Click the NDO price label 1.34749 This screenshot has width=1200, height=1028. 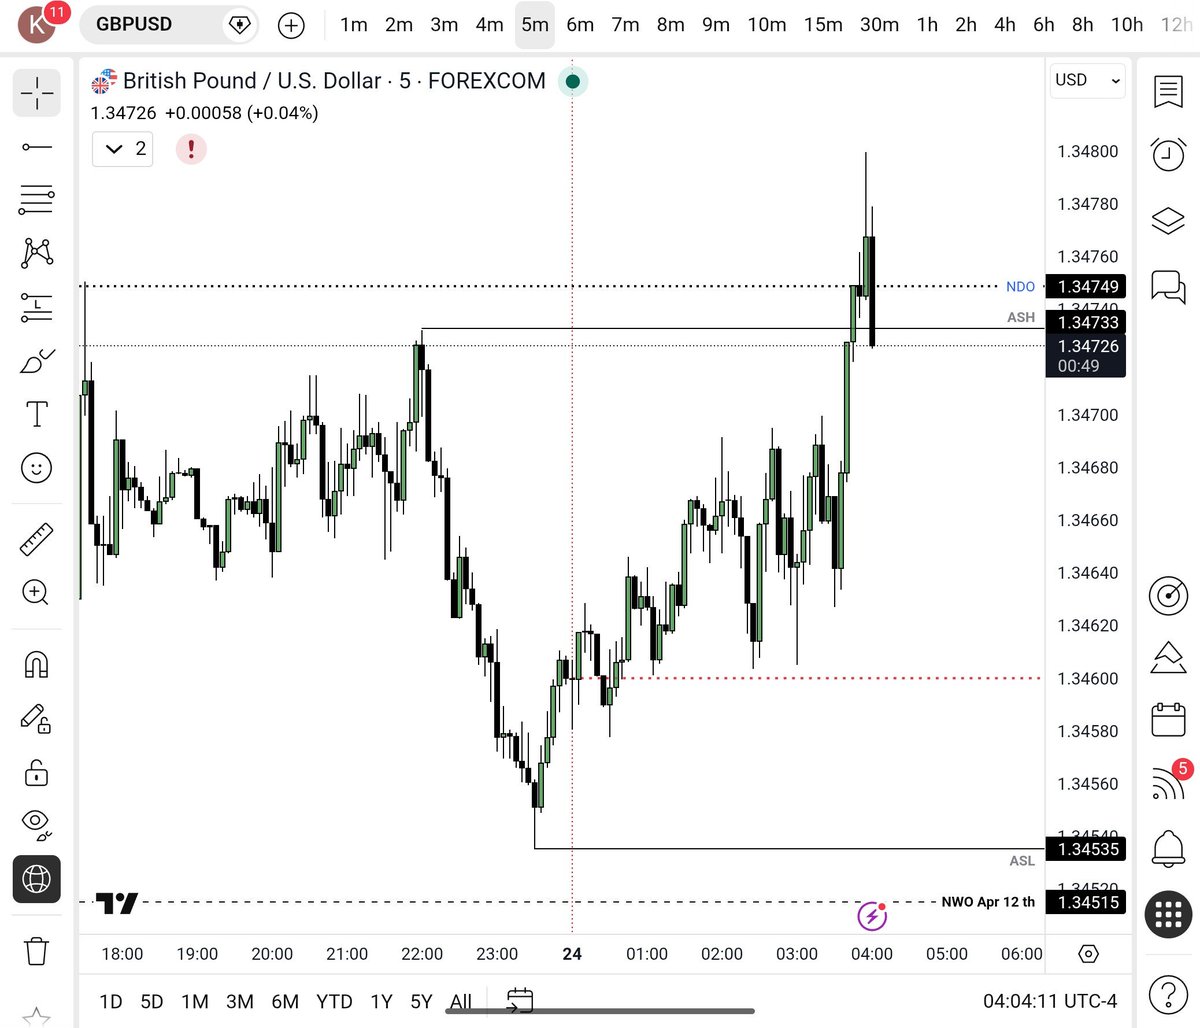1085,286
